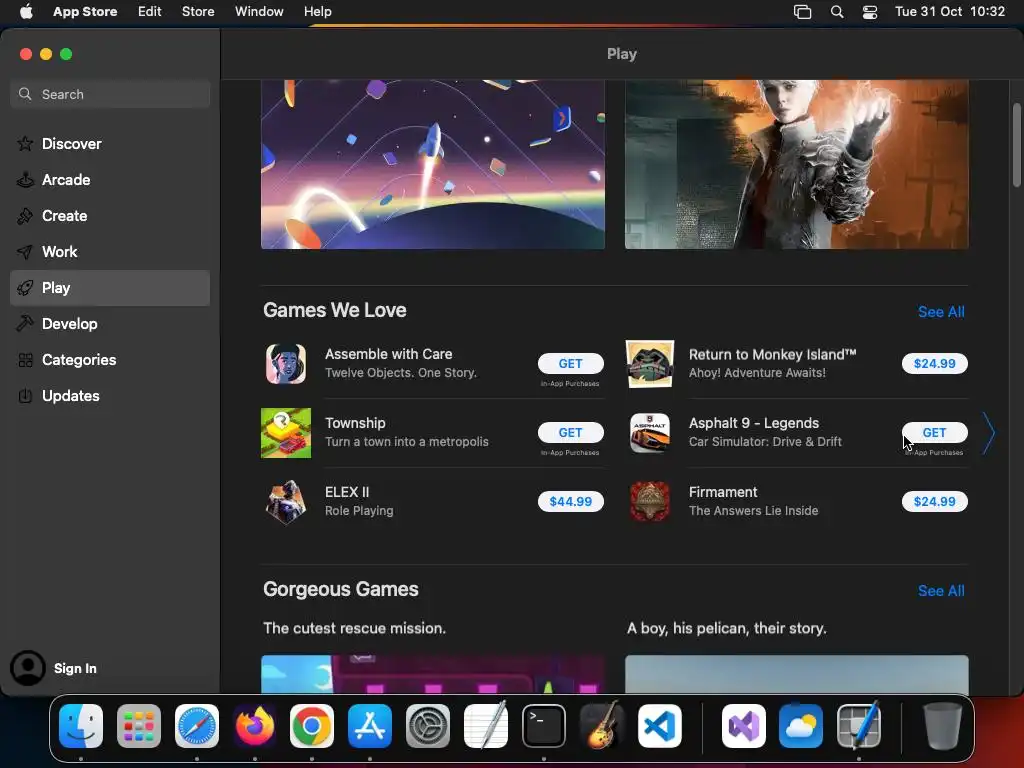Viewport: 1024px width, 768px height.
Task: Open the cutest rescue mission thumbnail
Action: click(433, 674)
